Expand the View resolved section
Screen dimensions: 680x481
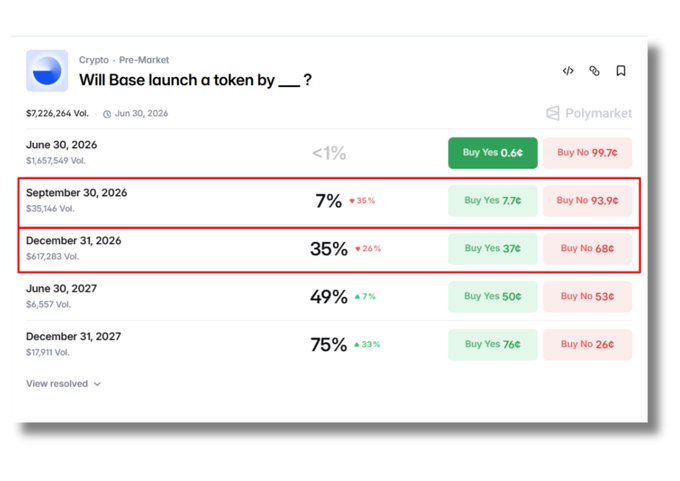[63, 384]
